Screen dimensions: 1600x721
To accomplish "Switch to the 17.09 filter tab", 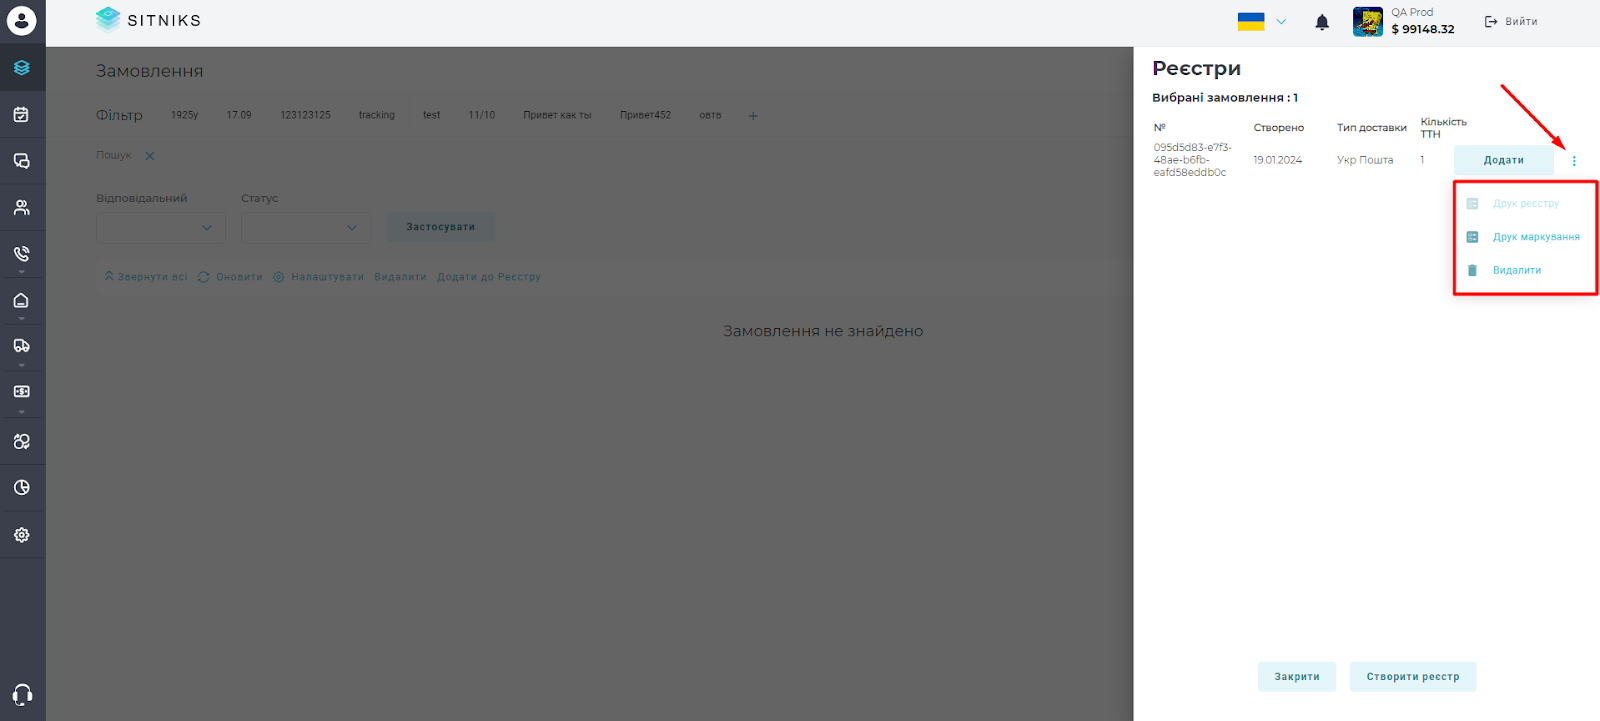I will 239,115.
